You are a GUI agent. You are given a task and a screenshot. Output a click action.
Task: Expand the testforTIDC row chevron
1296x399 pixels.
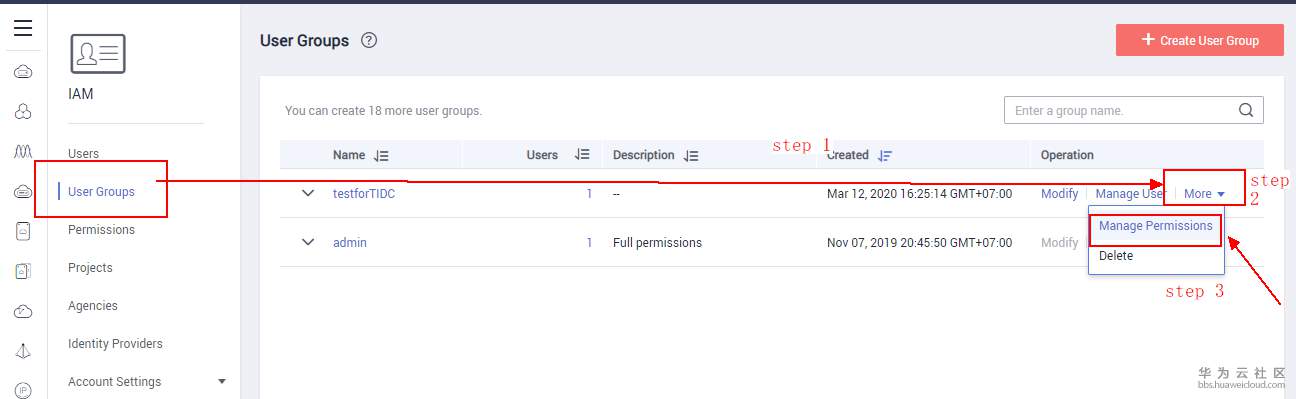point(308,193)
